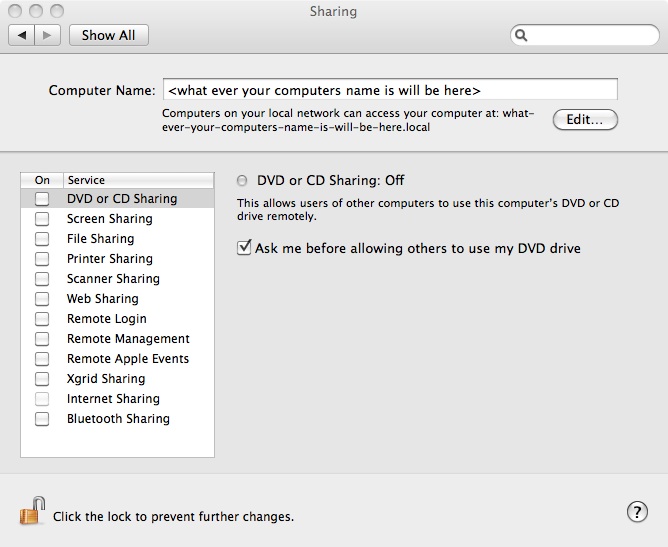The height and width of the screenshot is (547, 668).
Task: Click the Show All button
Action: click(x=108, y=35)
